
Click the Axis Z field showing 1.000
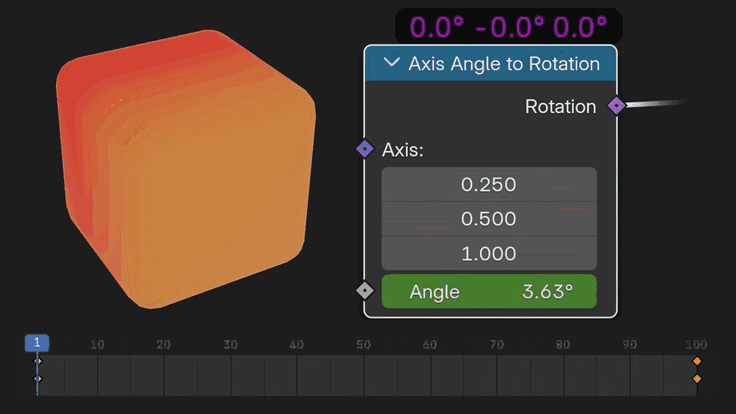pyautogui.click(x=489, y=253)
